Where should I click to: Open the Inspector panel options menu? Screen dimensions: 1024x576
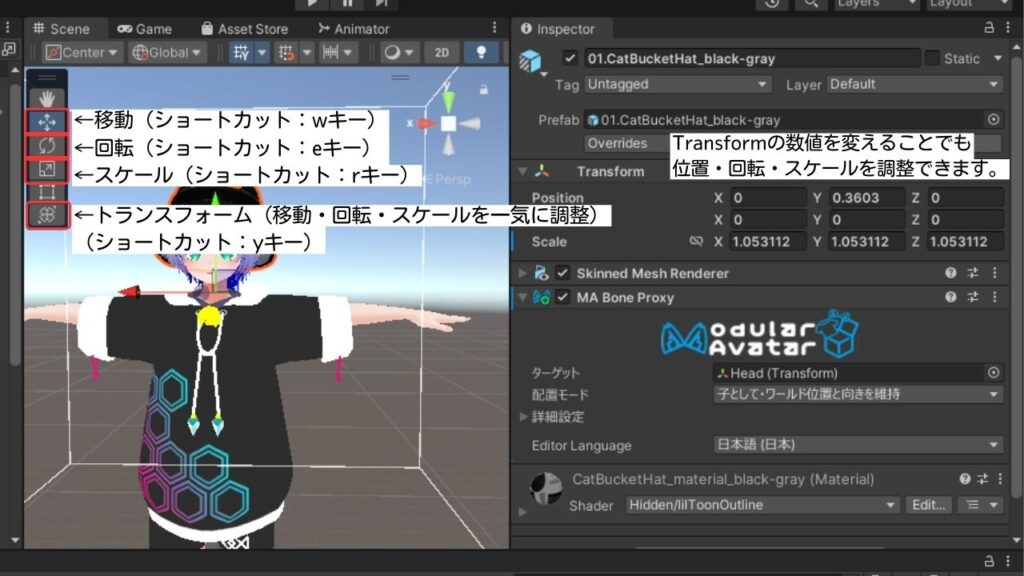tap(1009, 27)
